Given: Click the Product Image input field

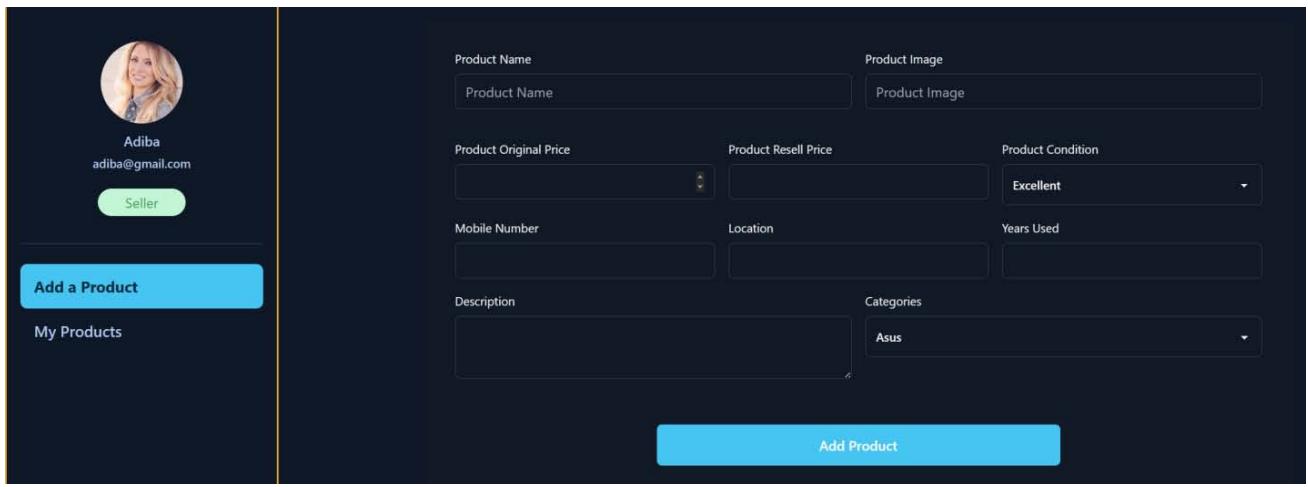Looking at the screenshot, I should point(1062,92).
